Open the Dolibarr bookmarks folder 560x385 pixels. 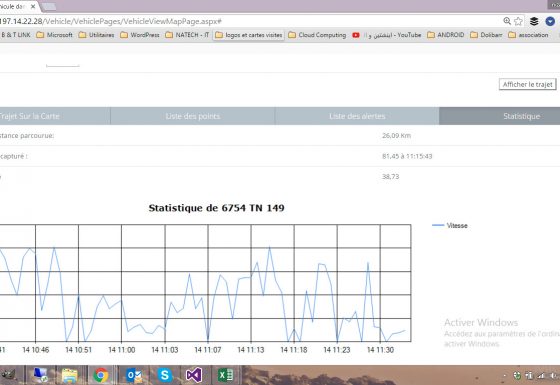pyautogui.click(x=486, y=35)
